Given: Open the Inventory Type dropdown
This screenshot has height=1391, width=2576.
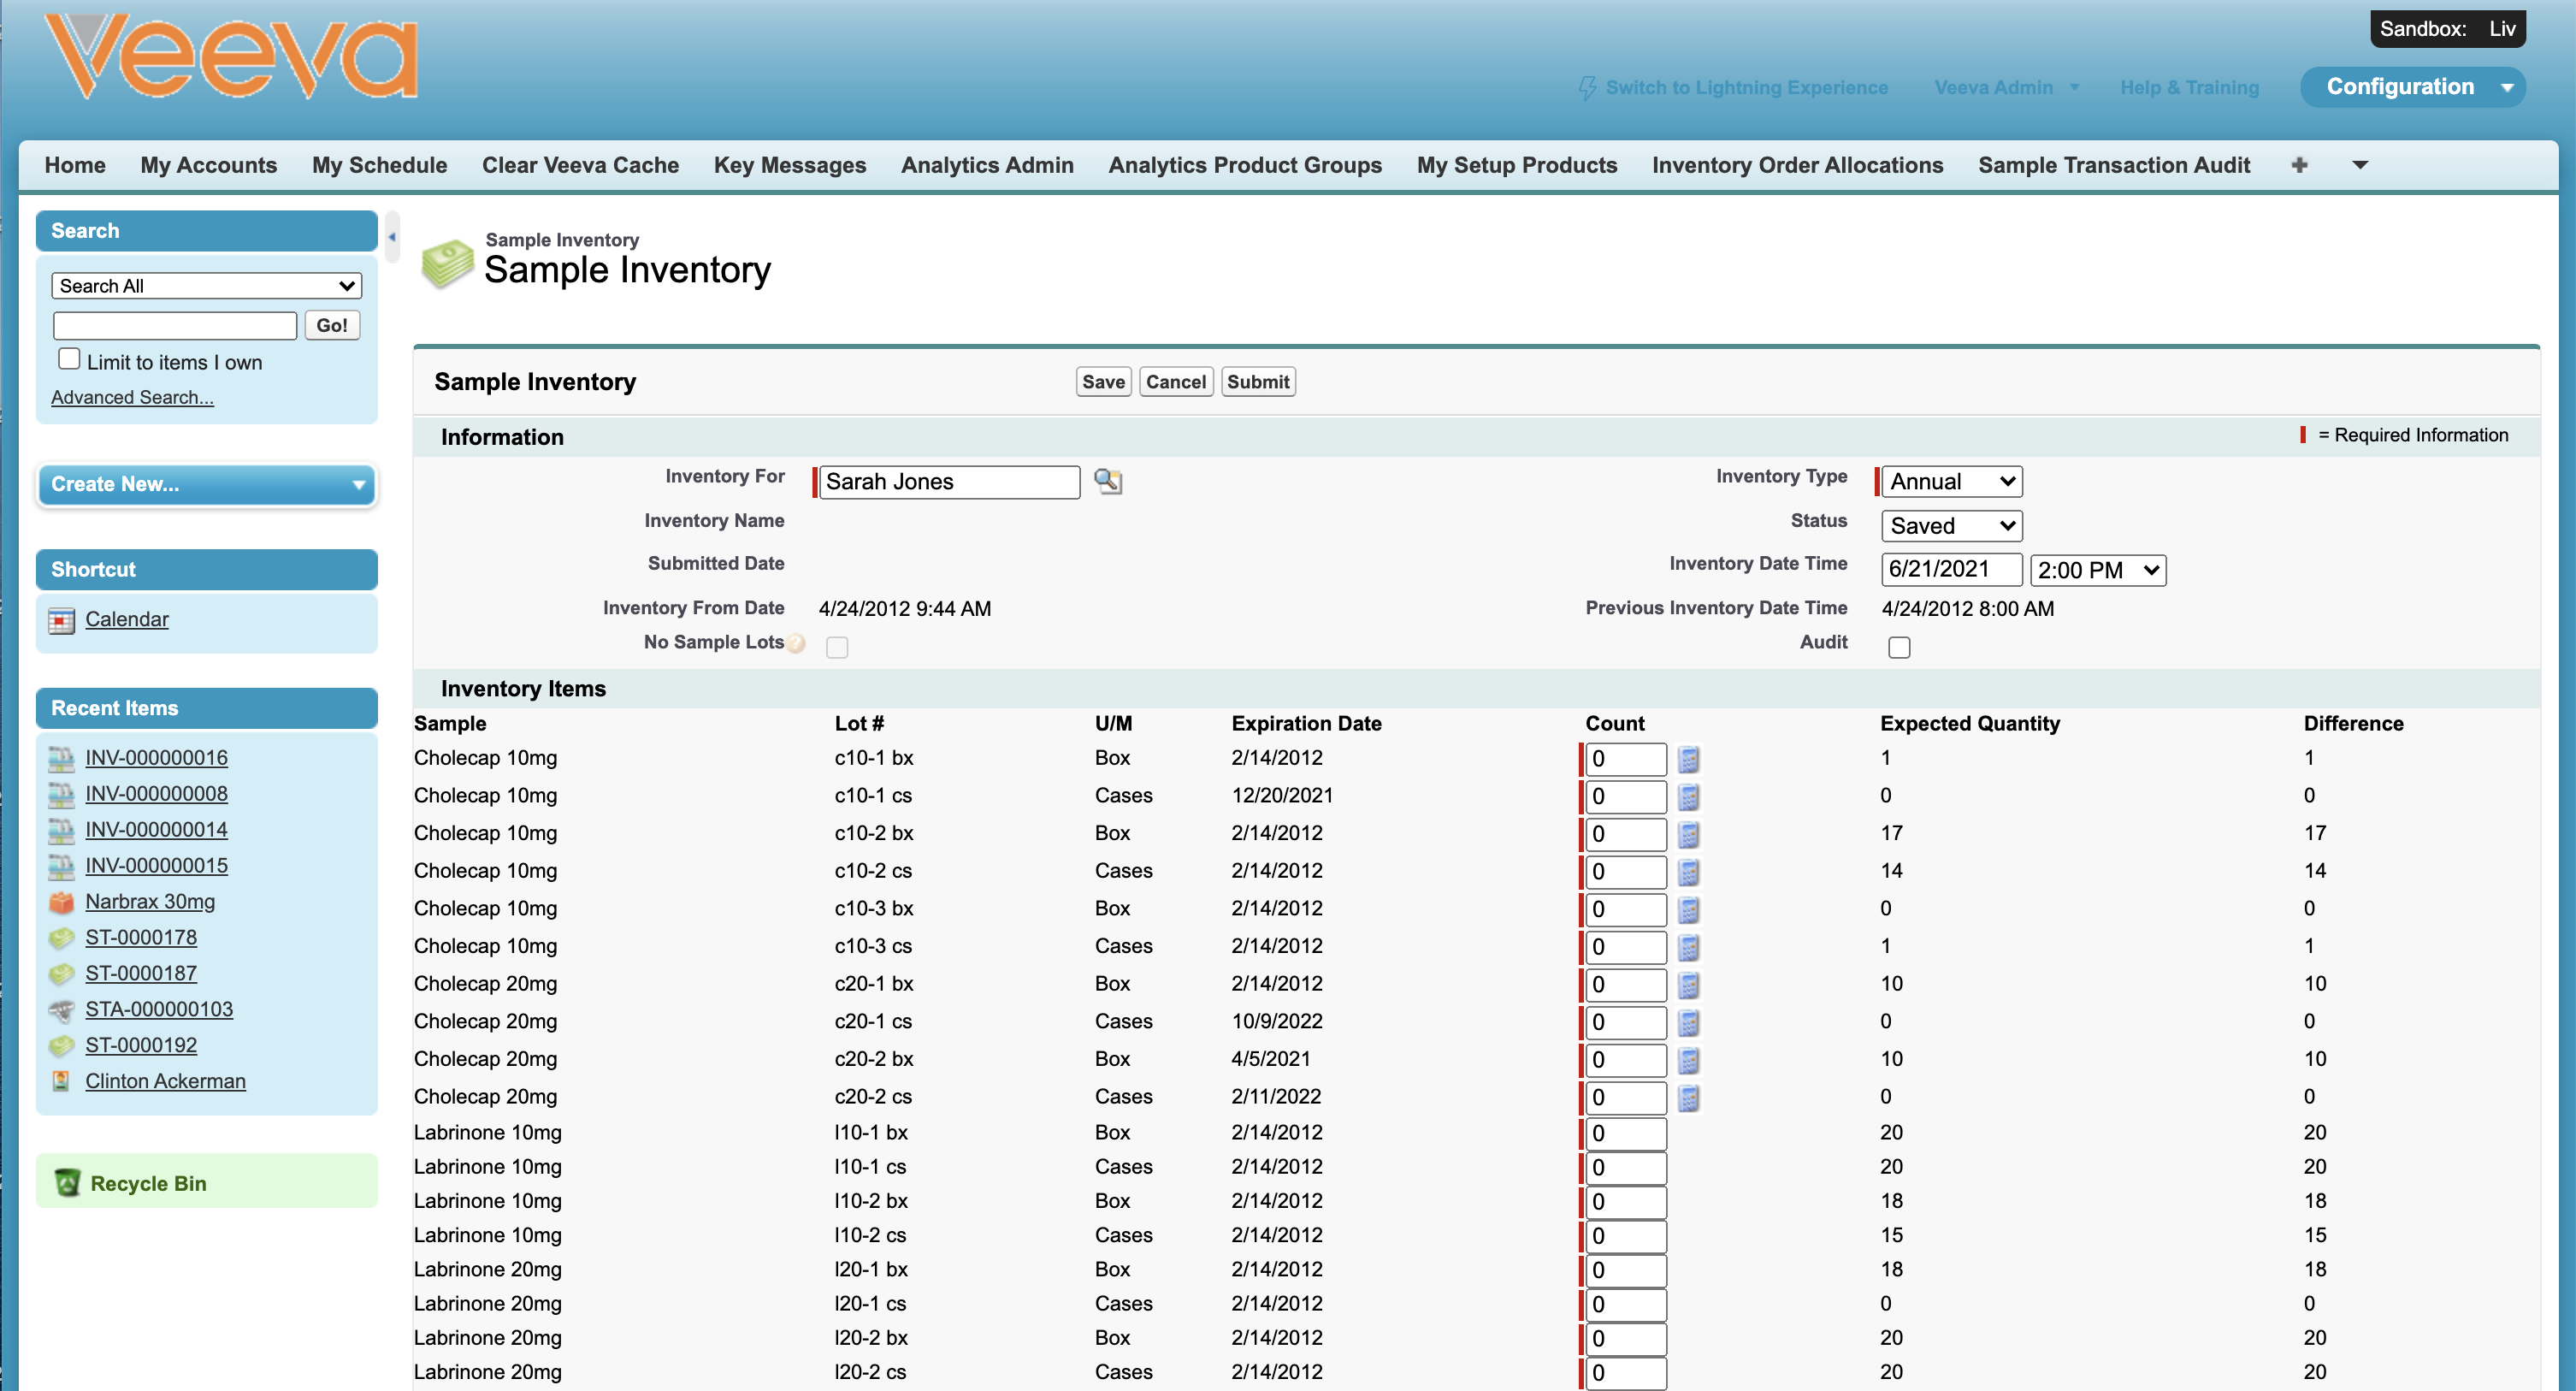Looking at the screenshot, I should (1951, 482).
